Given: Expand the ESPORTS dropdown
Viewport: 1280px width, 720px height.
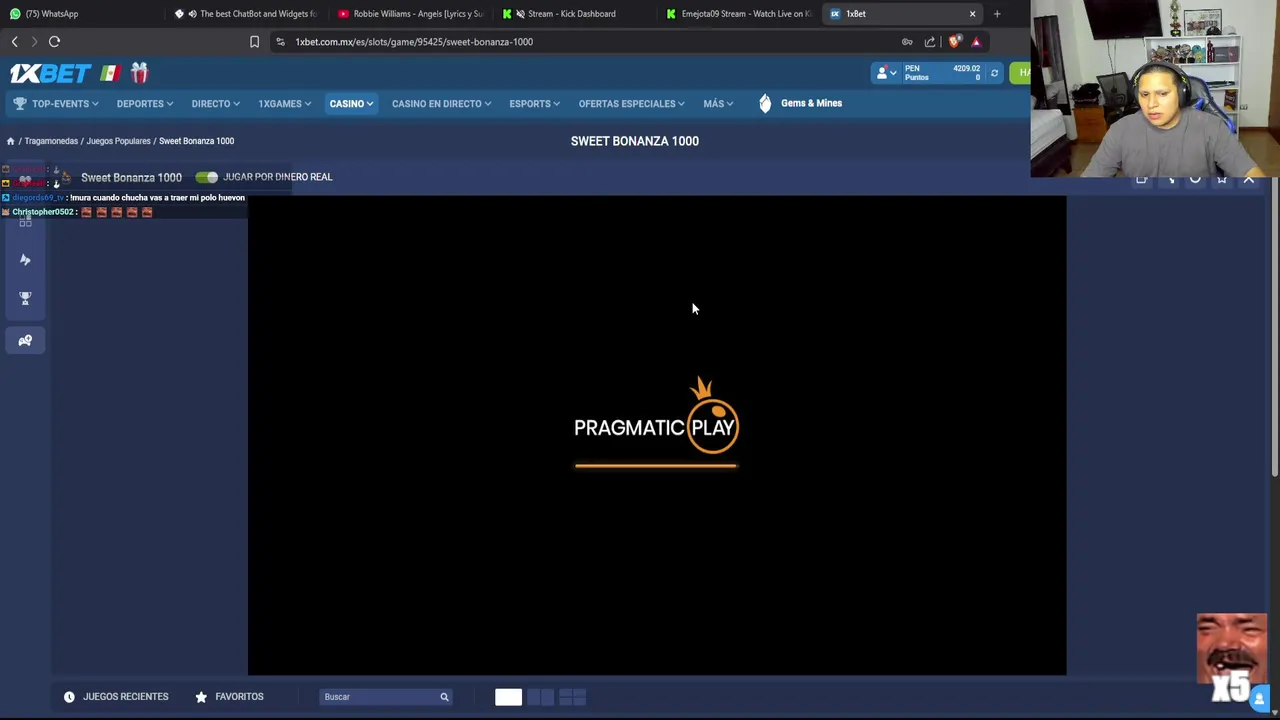Looking at the screenshot, I should point(535,104).
